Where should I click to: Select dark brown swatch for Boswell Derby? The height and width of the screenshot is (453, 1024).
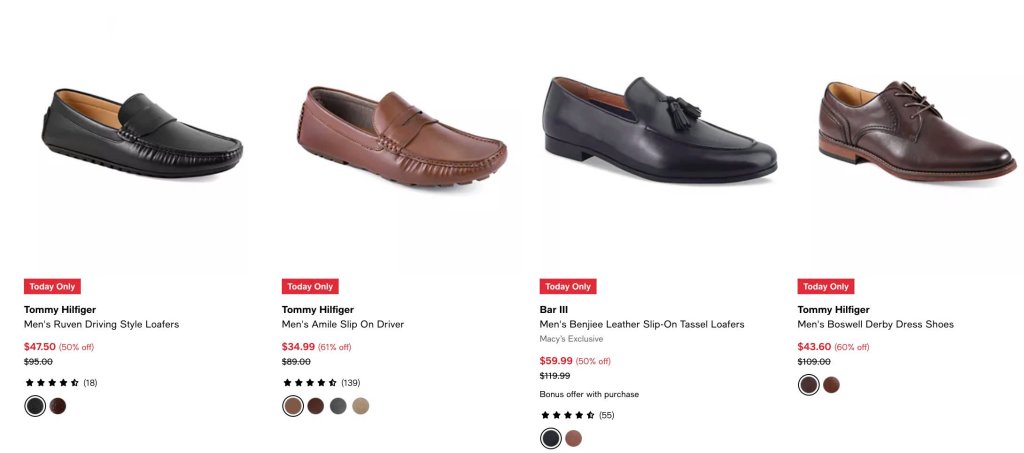[808, 385]
